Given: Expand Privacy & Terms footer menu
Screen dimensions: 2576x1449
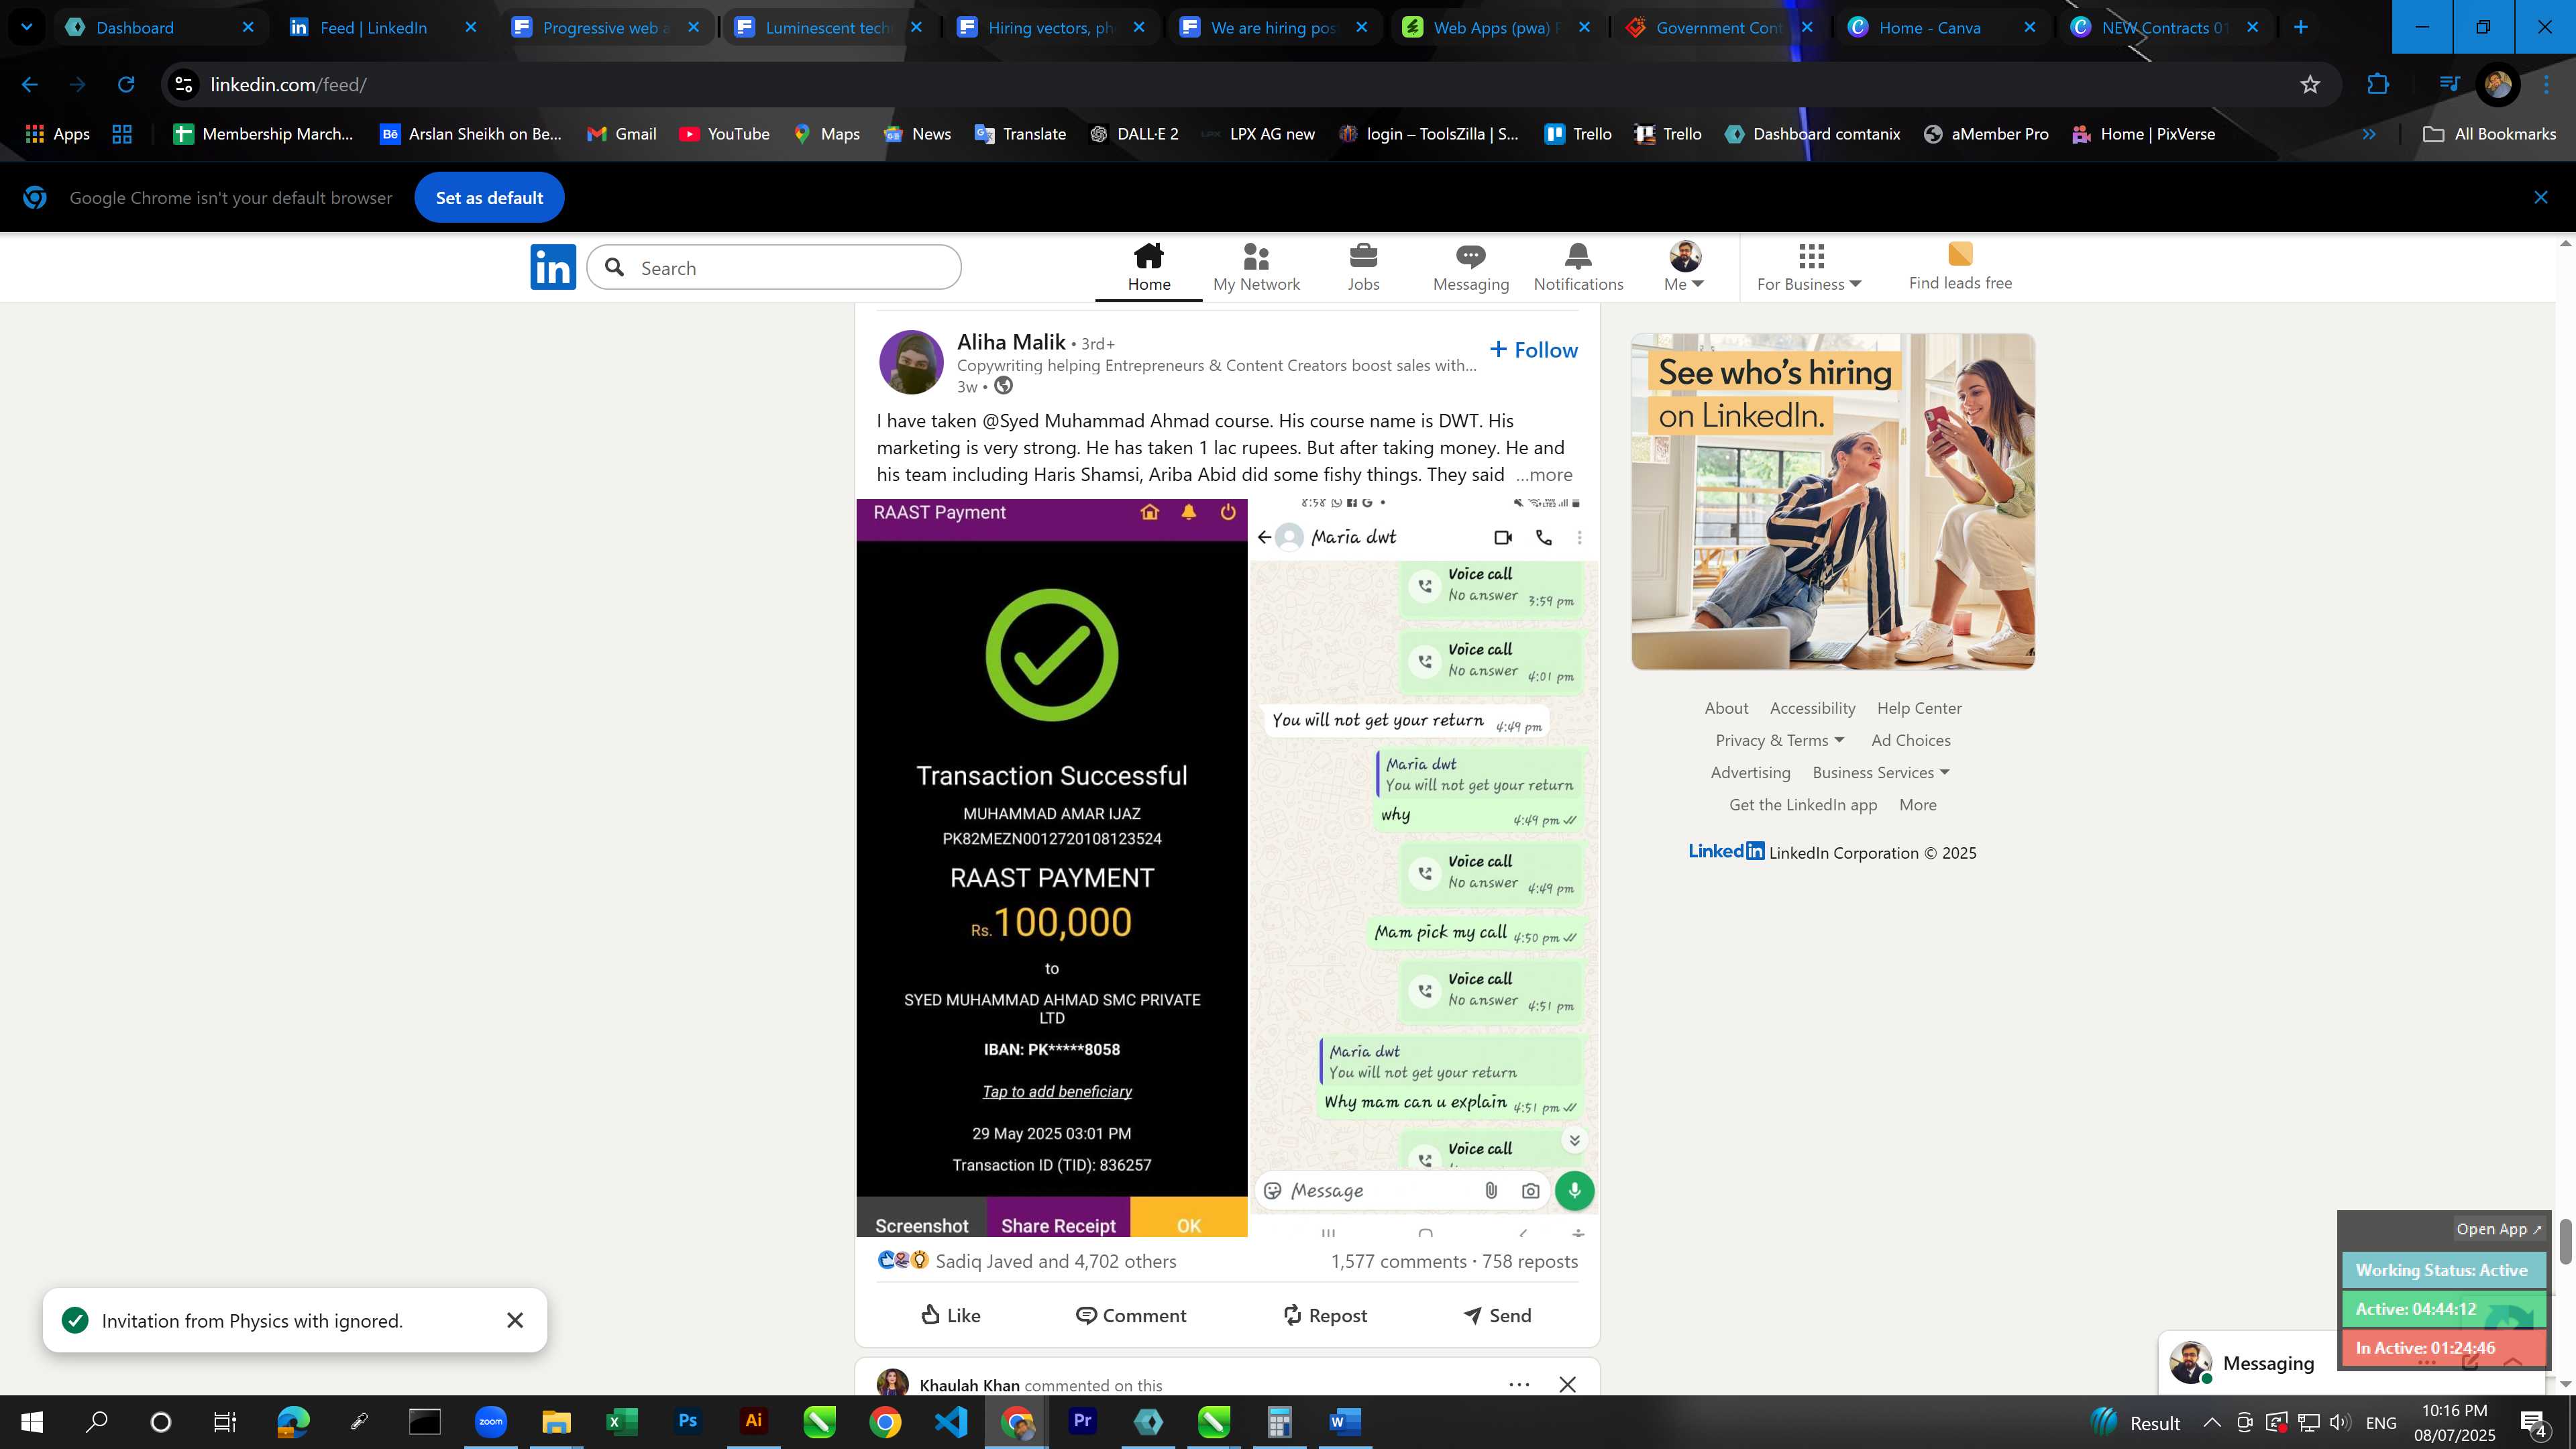Looking at the screenshot, I should (1780, 741).
